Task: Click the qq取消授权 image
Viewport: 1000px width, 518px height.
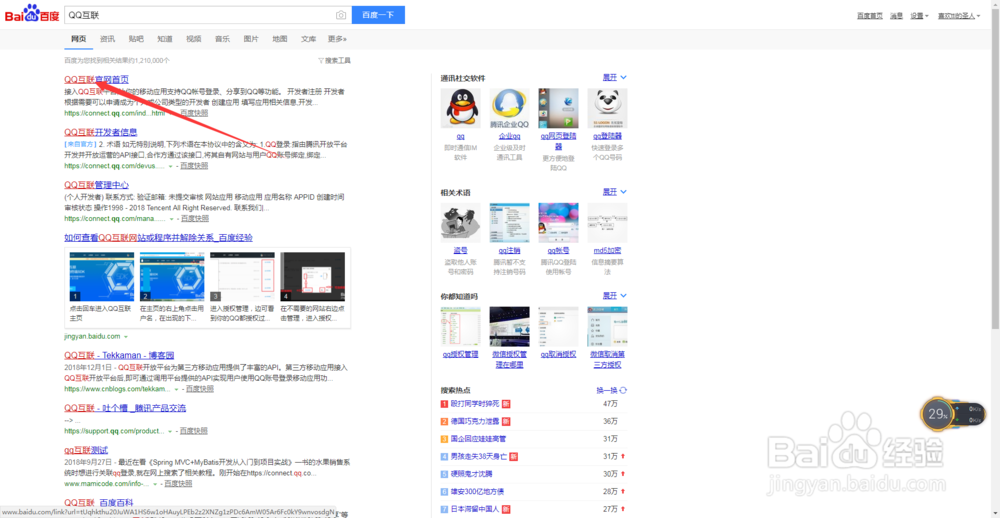Action: (x=558, y=327)
